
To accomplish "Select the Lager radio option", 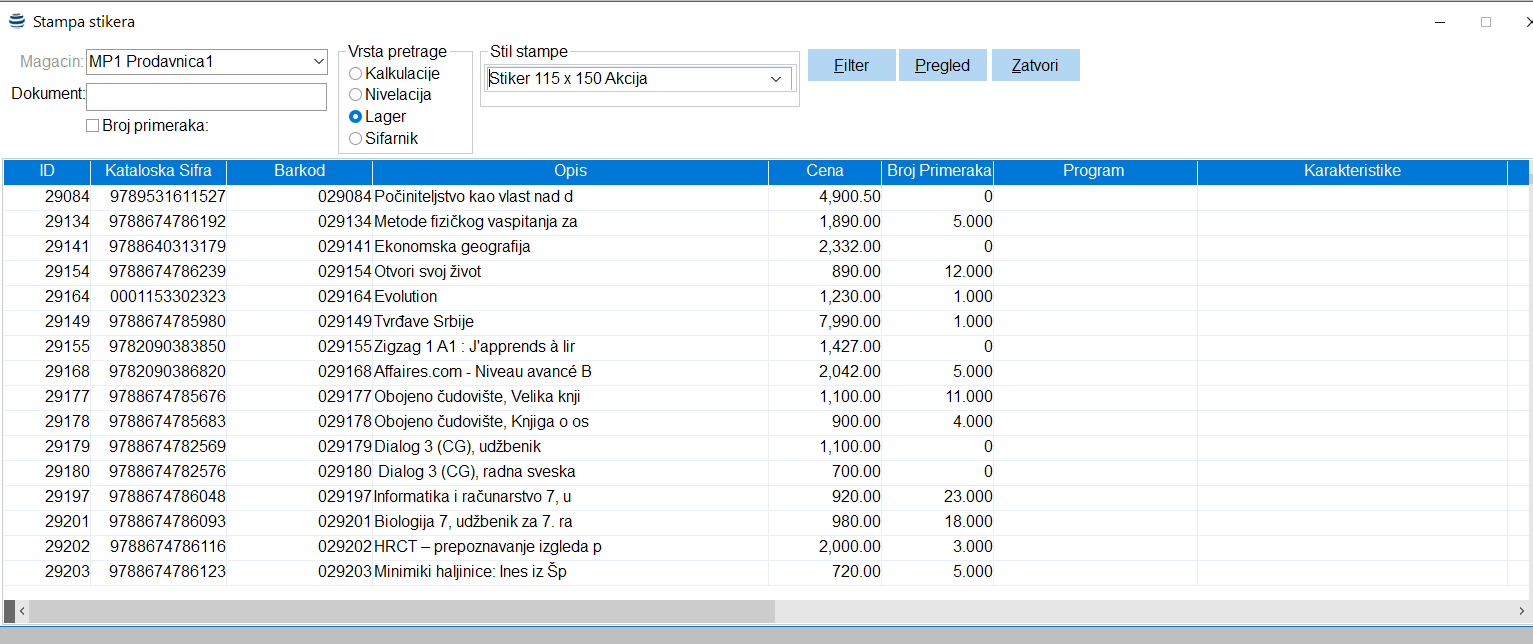I will [355, 117].
